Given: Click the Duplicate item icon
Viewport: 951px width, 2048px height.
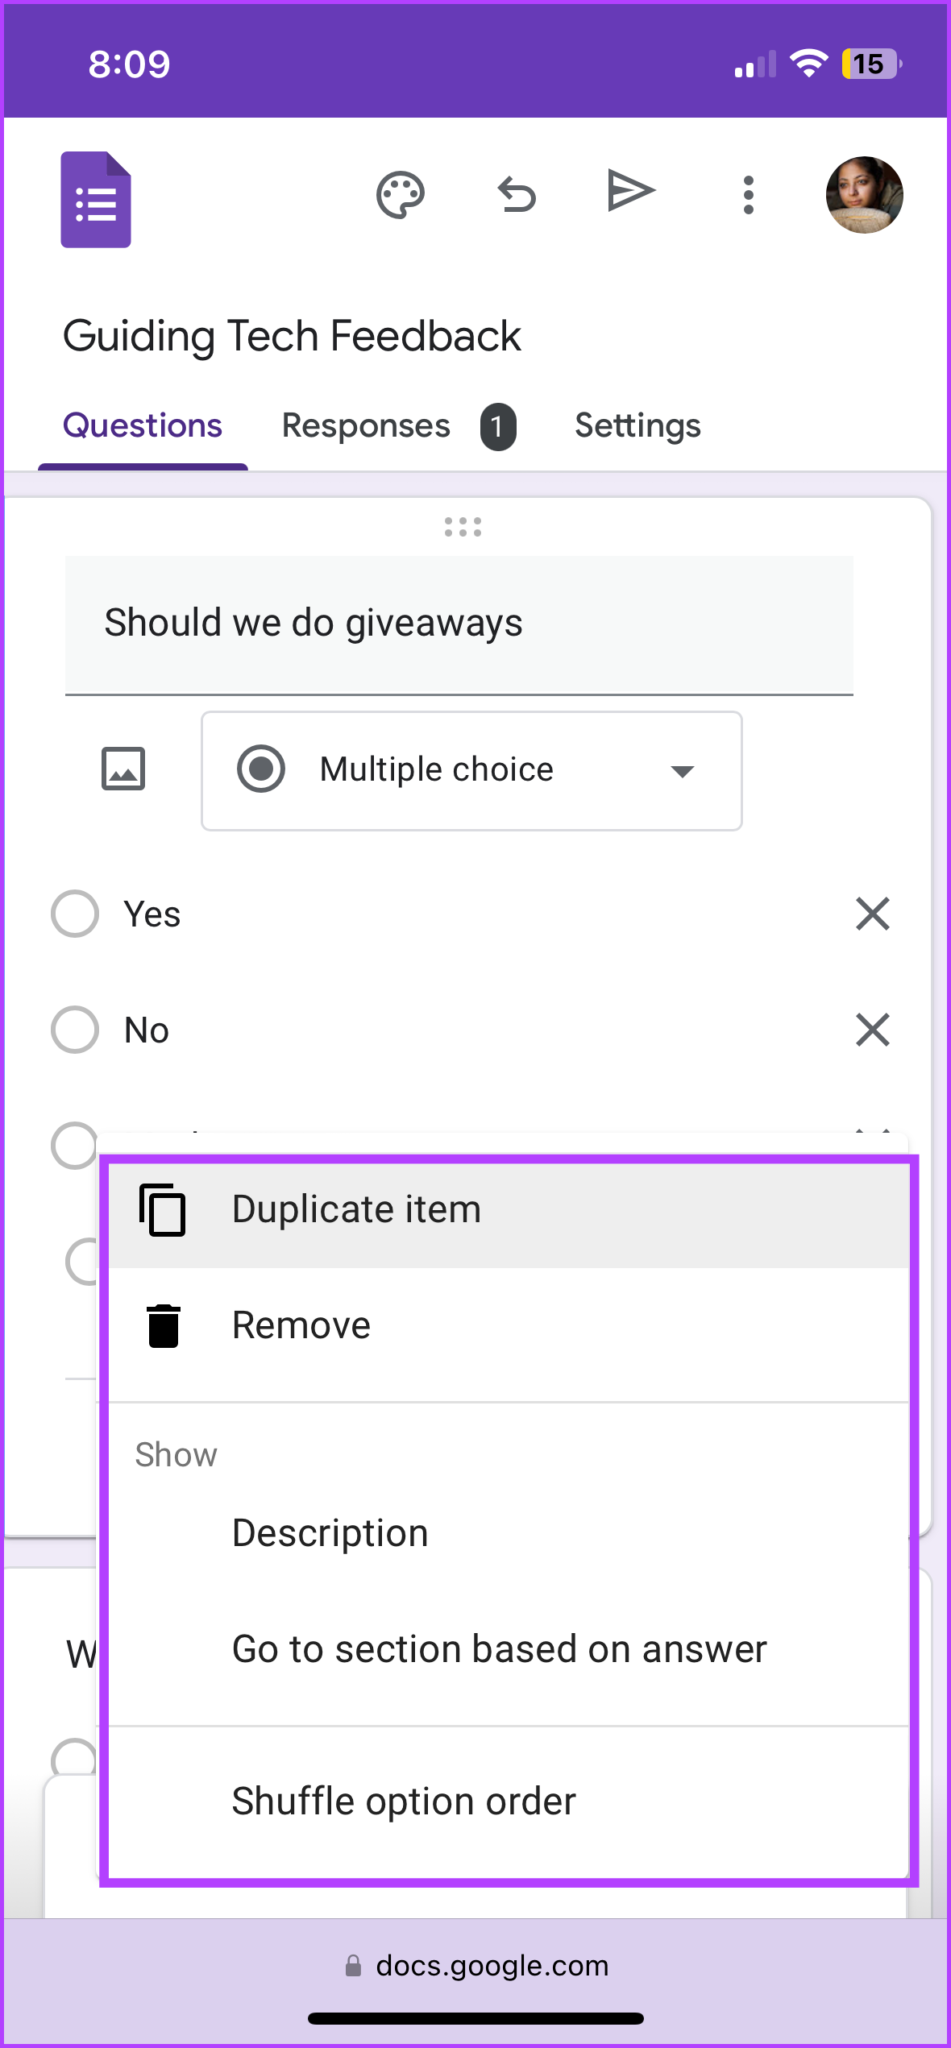Looking at the screenshot, I should click(160, 1209).
